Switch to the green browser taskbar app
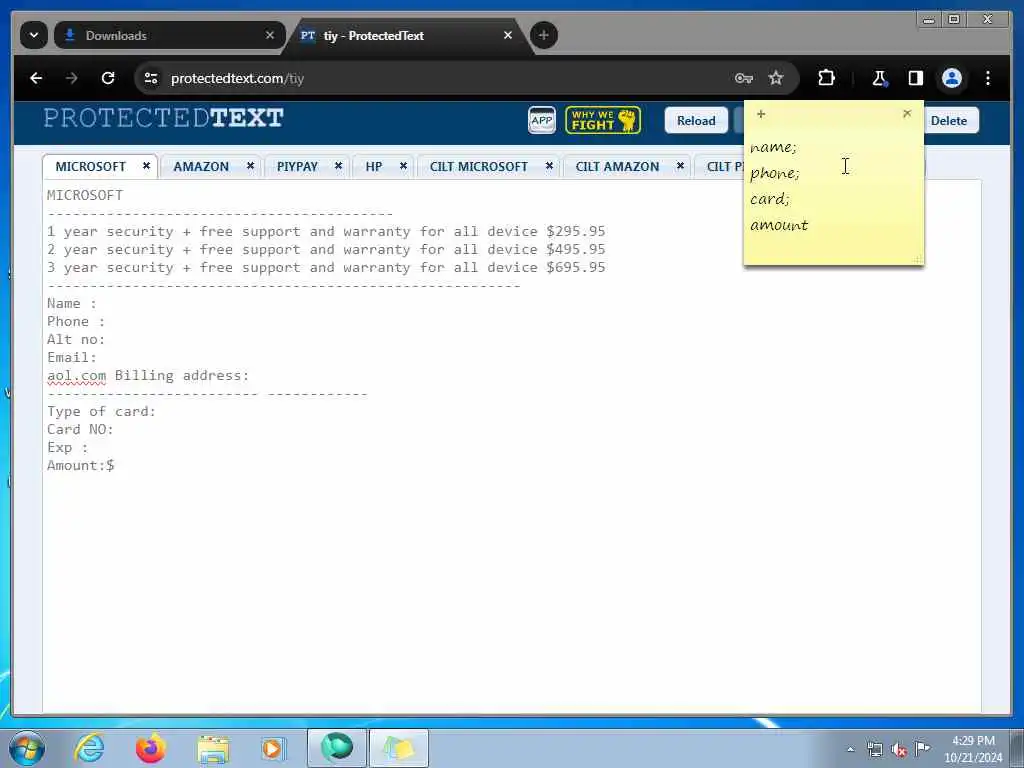 336,748
